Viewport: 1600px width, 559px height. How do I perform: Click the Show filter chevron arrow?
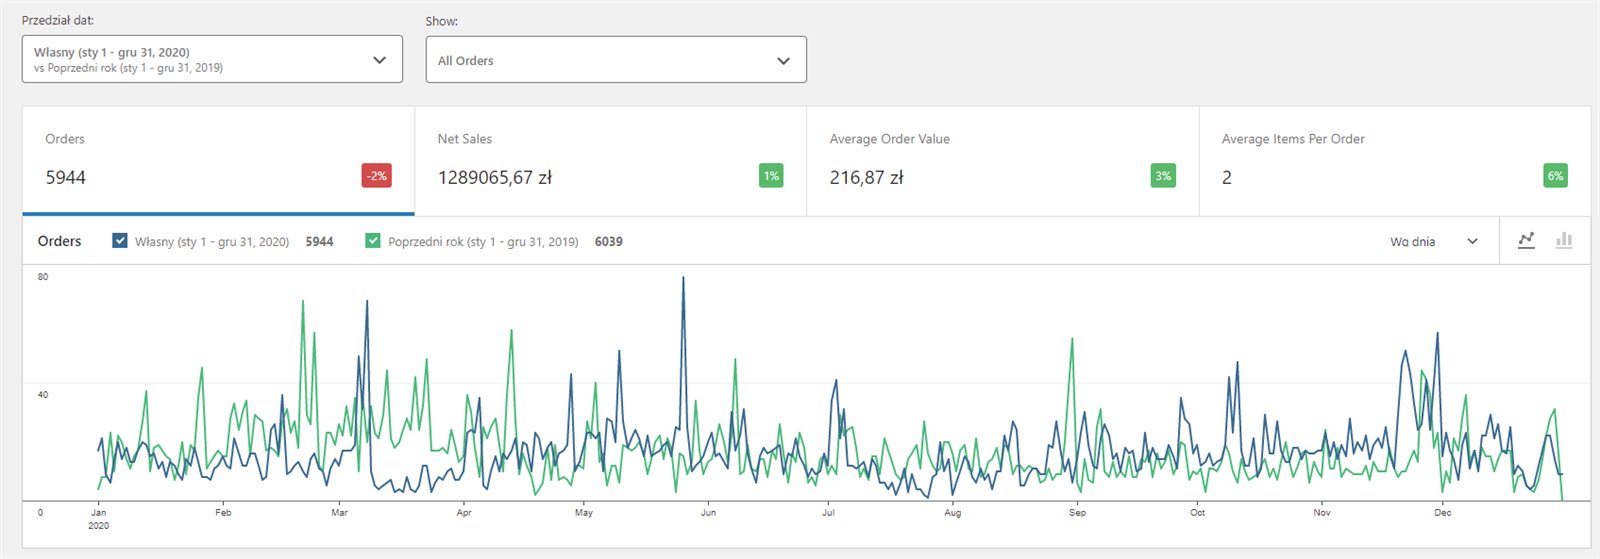point(783,61)
